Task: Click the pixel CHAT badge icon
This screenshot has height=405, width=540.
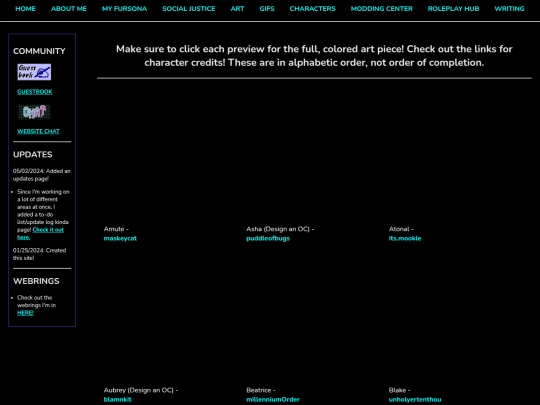Action: [34, 112]
